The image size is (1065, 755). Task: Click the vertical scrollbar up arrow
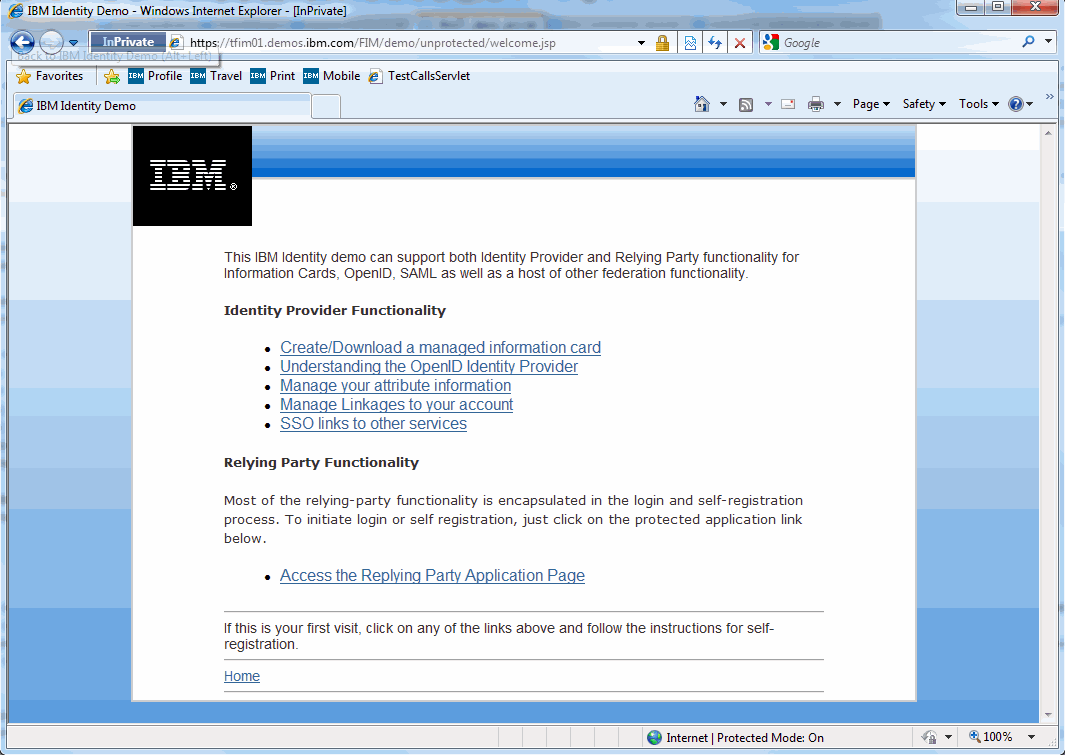pyautogui.click(x=1048, y=133)
